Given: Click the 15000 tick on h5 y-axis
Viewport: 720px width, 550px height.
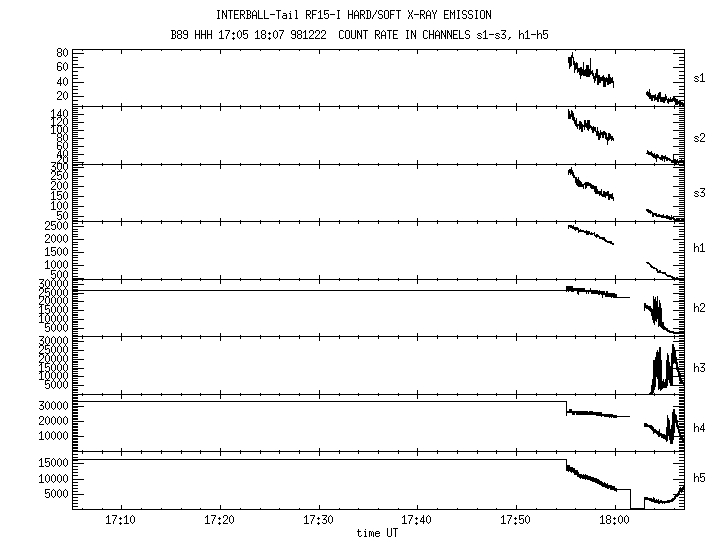Looking at the screenshot, I should coord(52,463).
